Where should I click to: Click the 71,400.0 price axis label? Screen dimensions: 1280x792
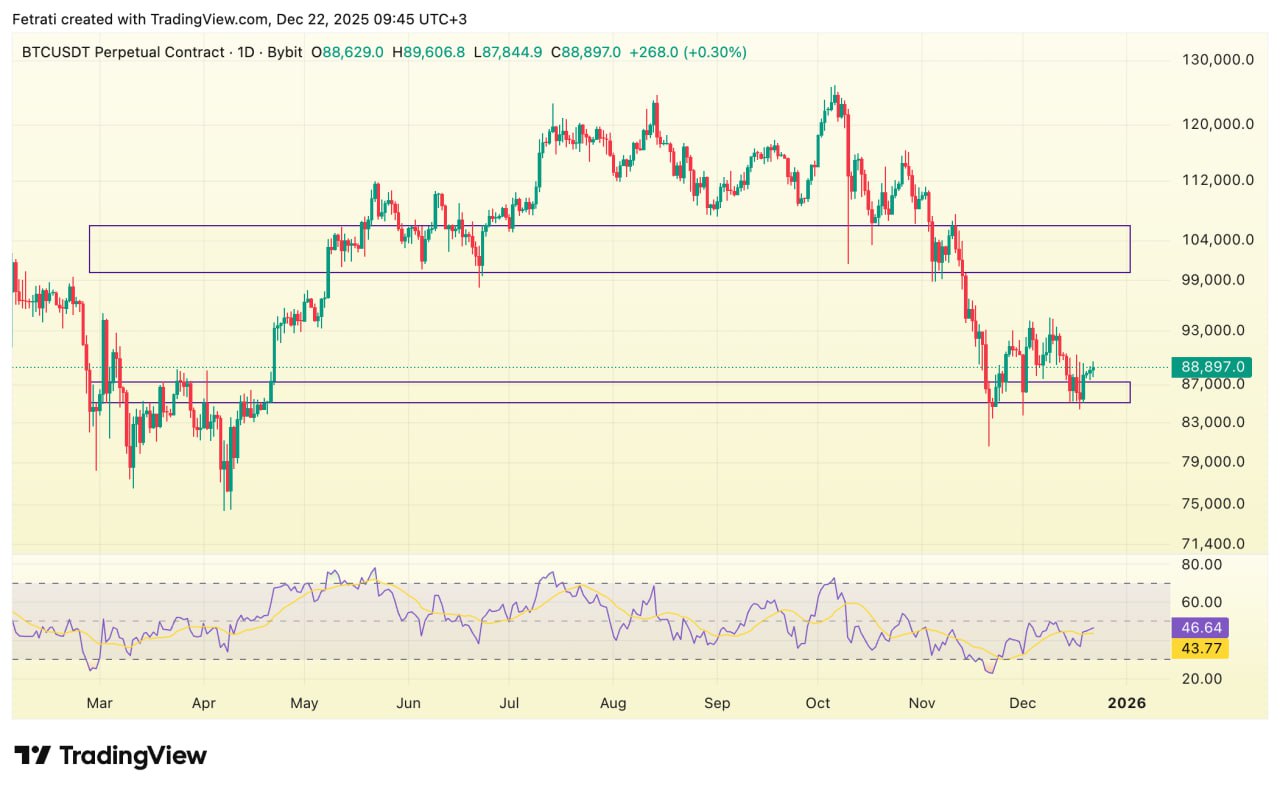click(x=1213, y=544)
